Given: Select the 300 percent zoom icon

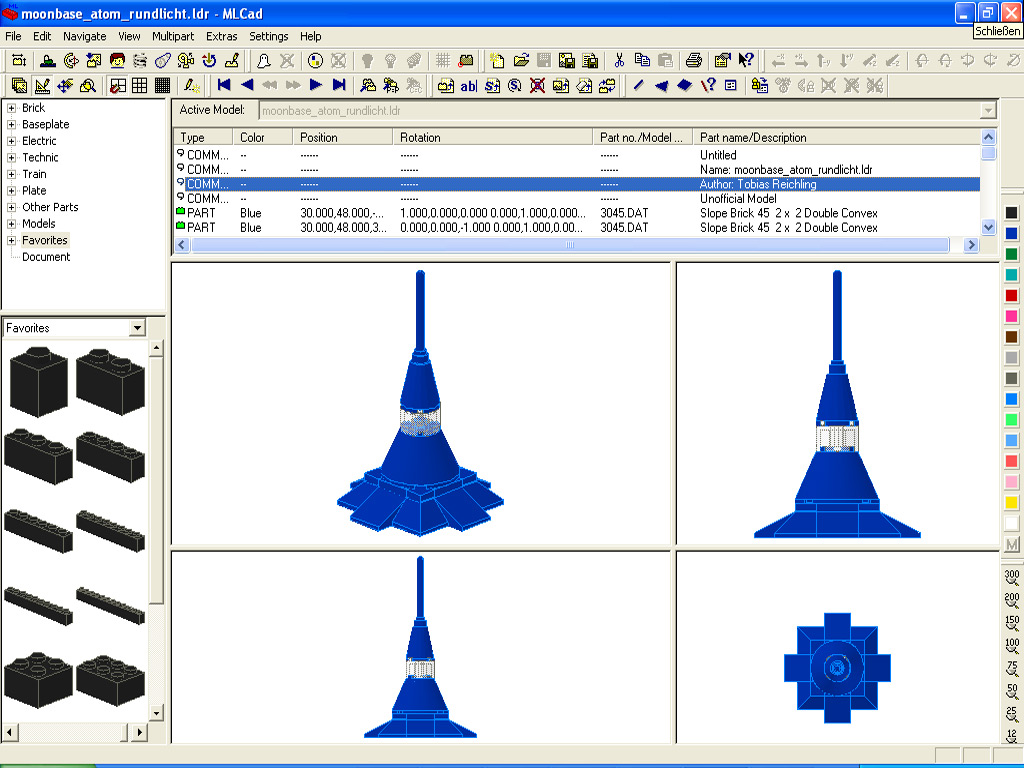Looking at the screenshot, I should tap(1011, 576).
